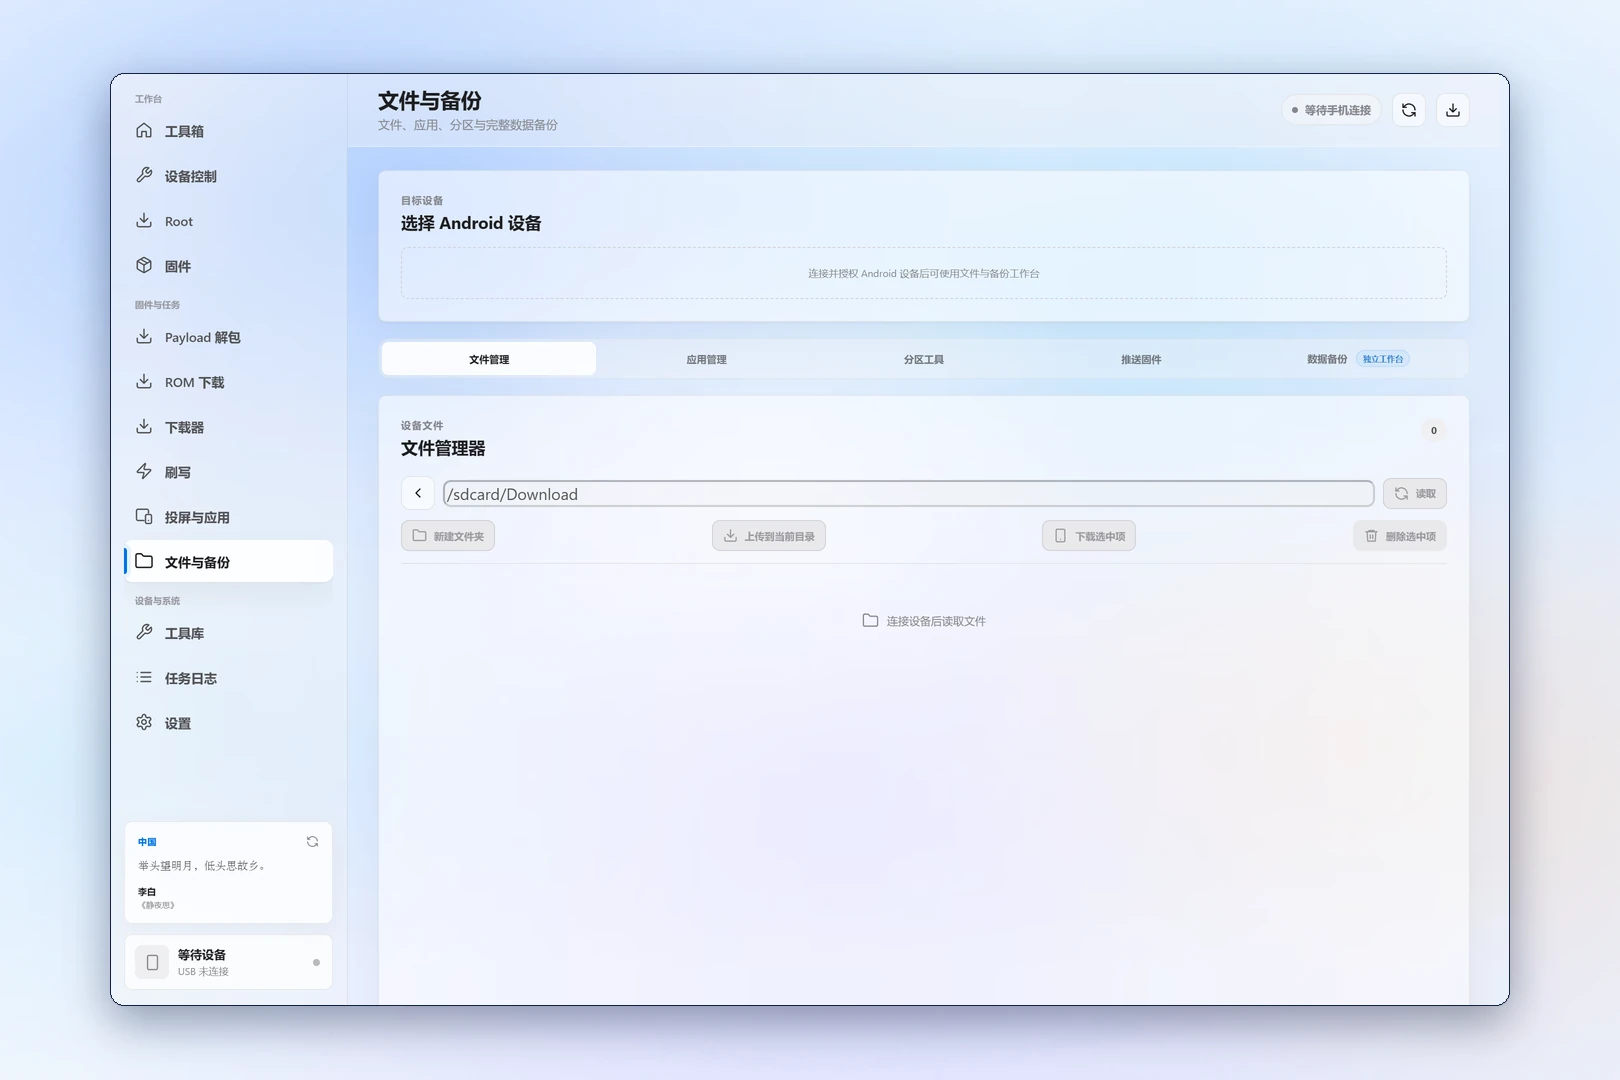The height and width of the screenshot is (1080, 1620).
Task: Go to the 固件 page
Action: [x=228, y=266]
